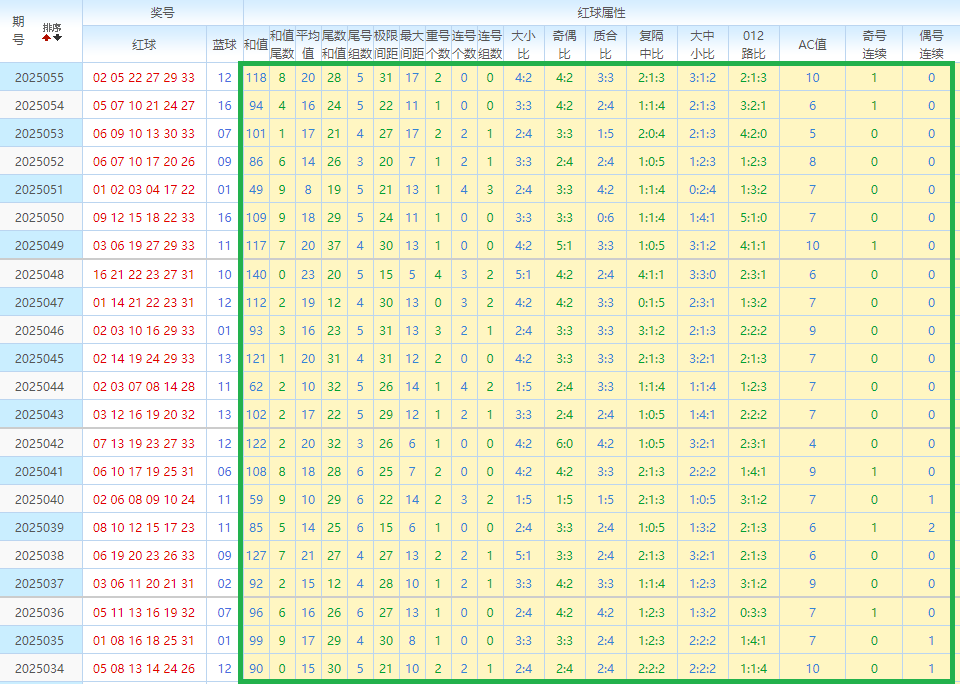Select the 偶号连续 column header
This screenshot has width=960, height=684.
pos(931,44)
